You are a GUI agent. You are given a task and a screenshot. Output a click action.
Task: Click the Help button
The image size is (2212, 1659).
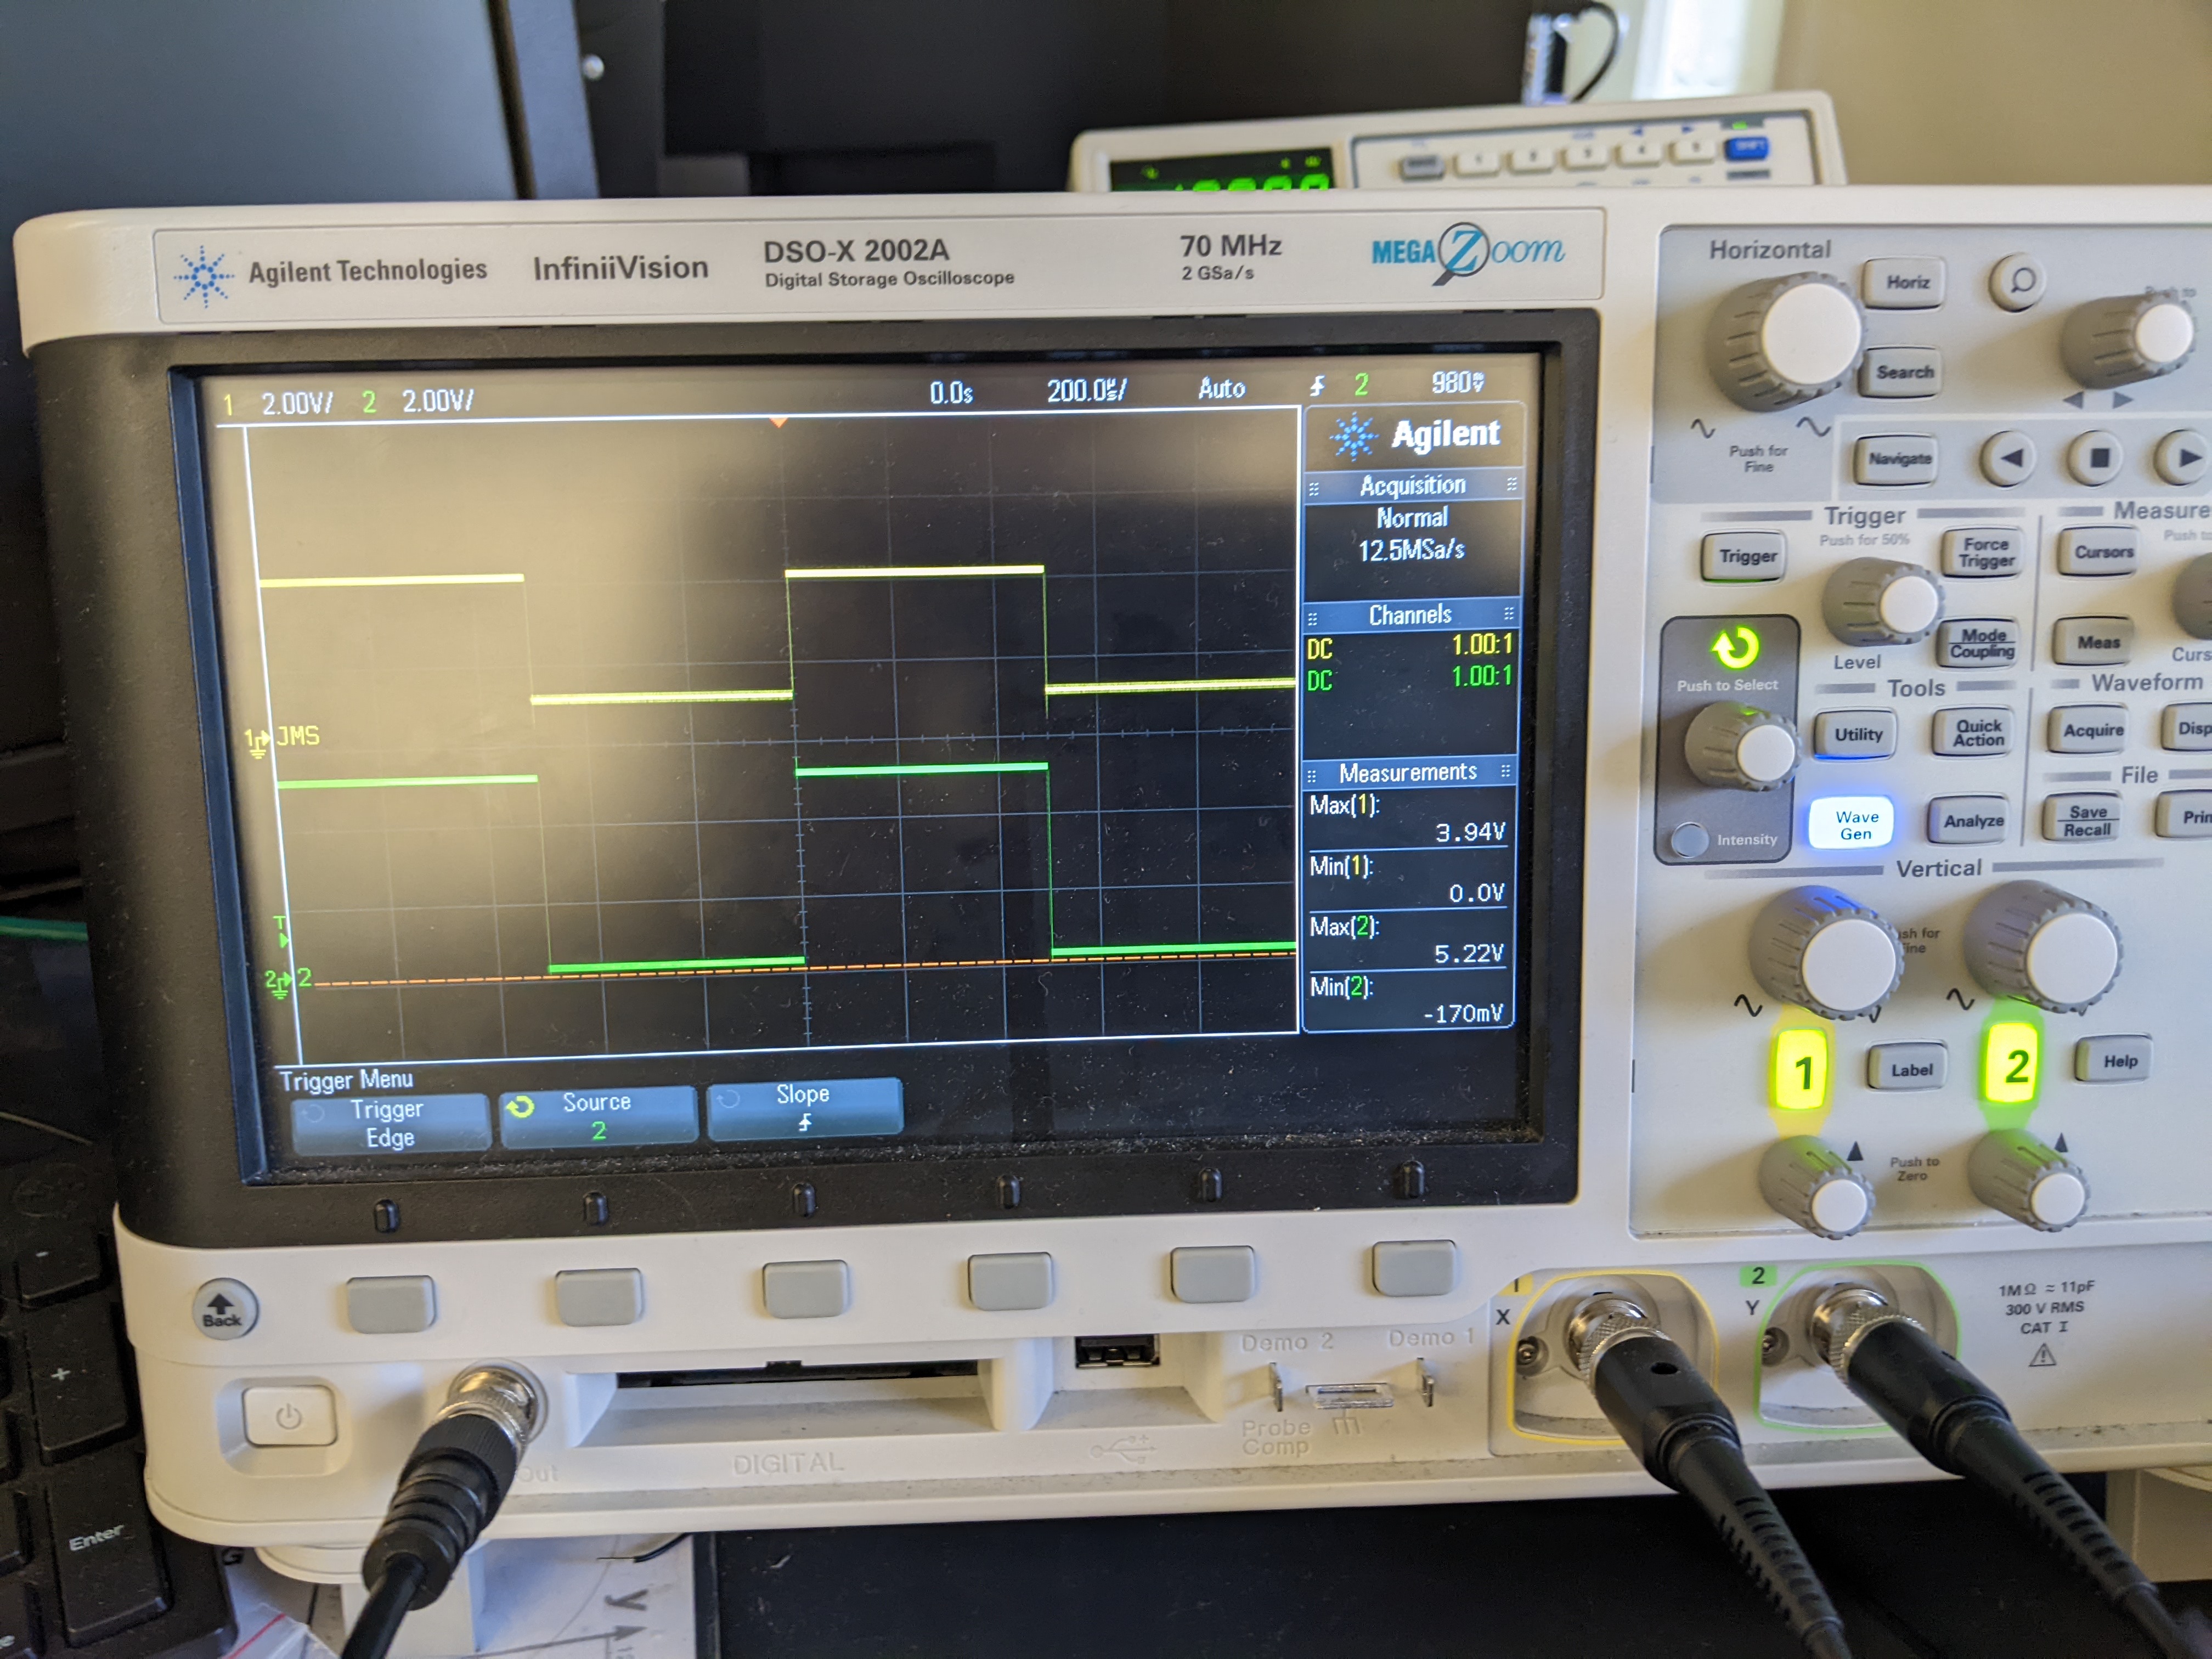pos(2118,1061)
